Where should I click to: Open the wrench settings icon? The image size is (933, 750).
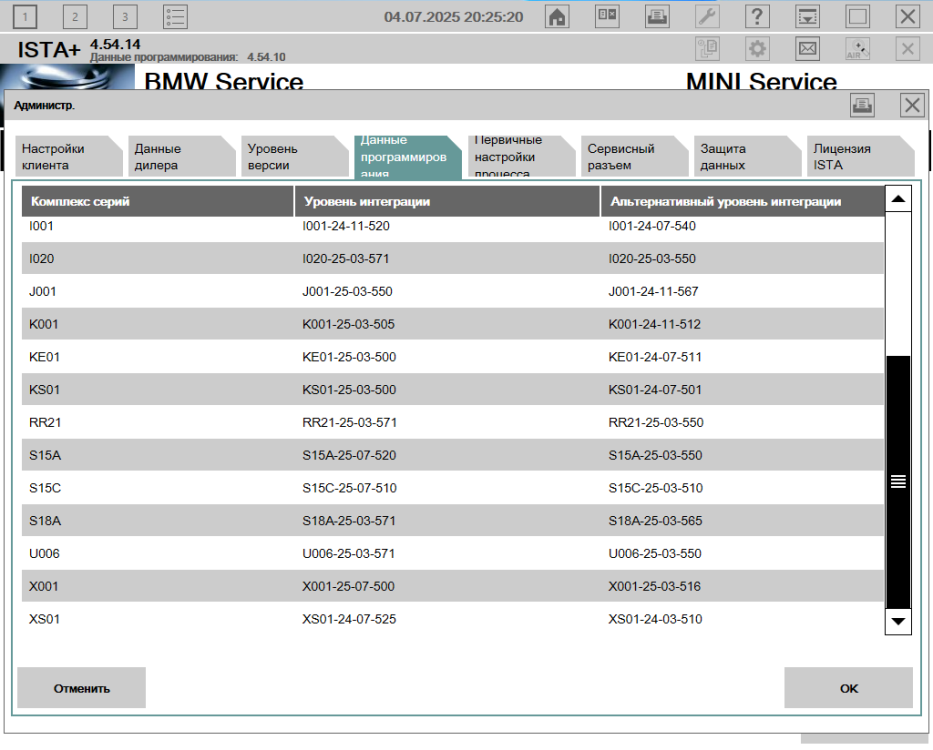(x=707, y=16)
